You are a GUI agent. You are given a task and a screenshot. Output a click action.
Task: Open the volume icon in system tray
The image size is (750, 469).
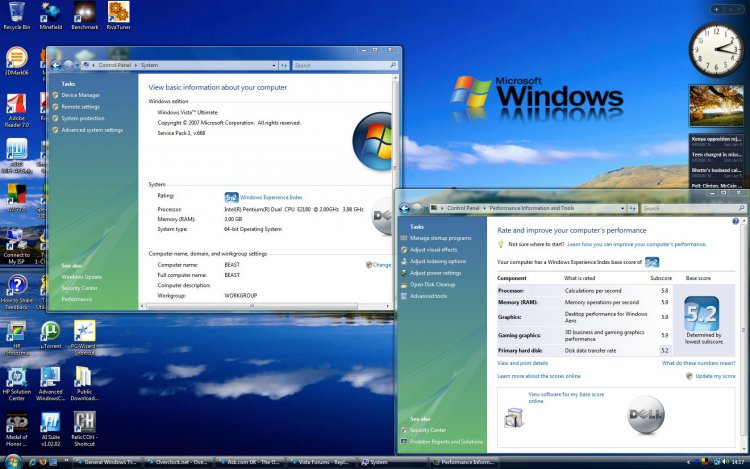(726, 462)
